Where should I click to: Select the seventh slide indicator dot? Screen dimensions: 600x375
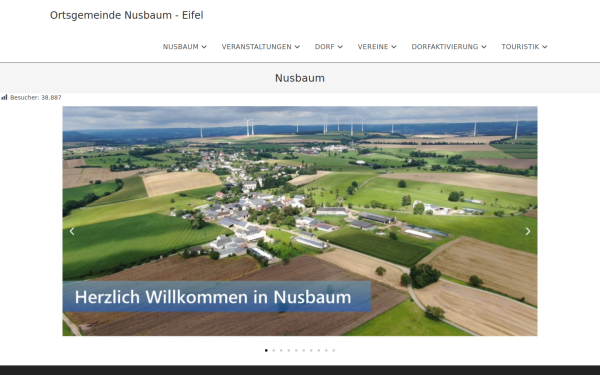[311, 350]
